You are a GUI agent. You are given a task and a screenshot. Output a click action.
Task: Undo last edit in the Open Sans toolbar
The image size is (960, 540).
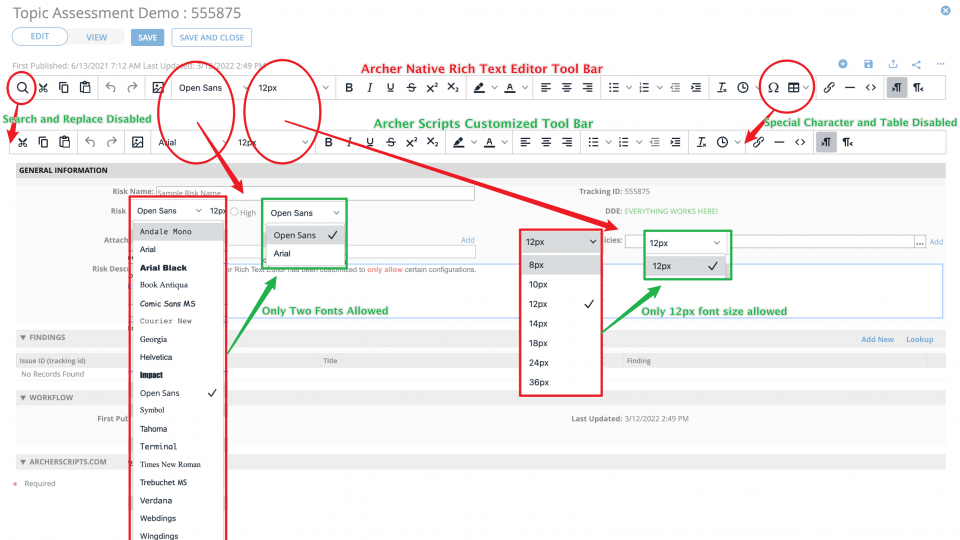click(111, 88)
